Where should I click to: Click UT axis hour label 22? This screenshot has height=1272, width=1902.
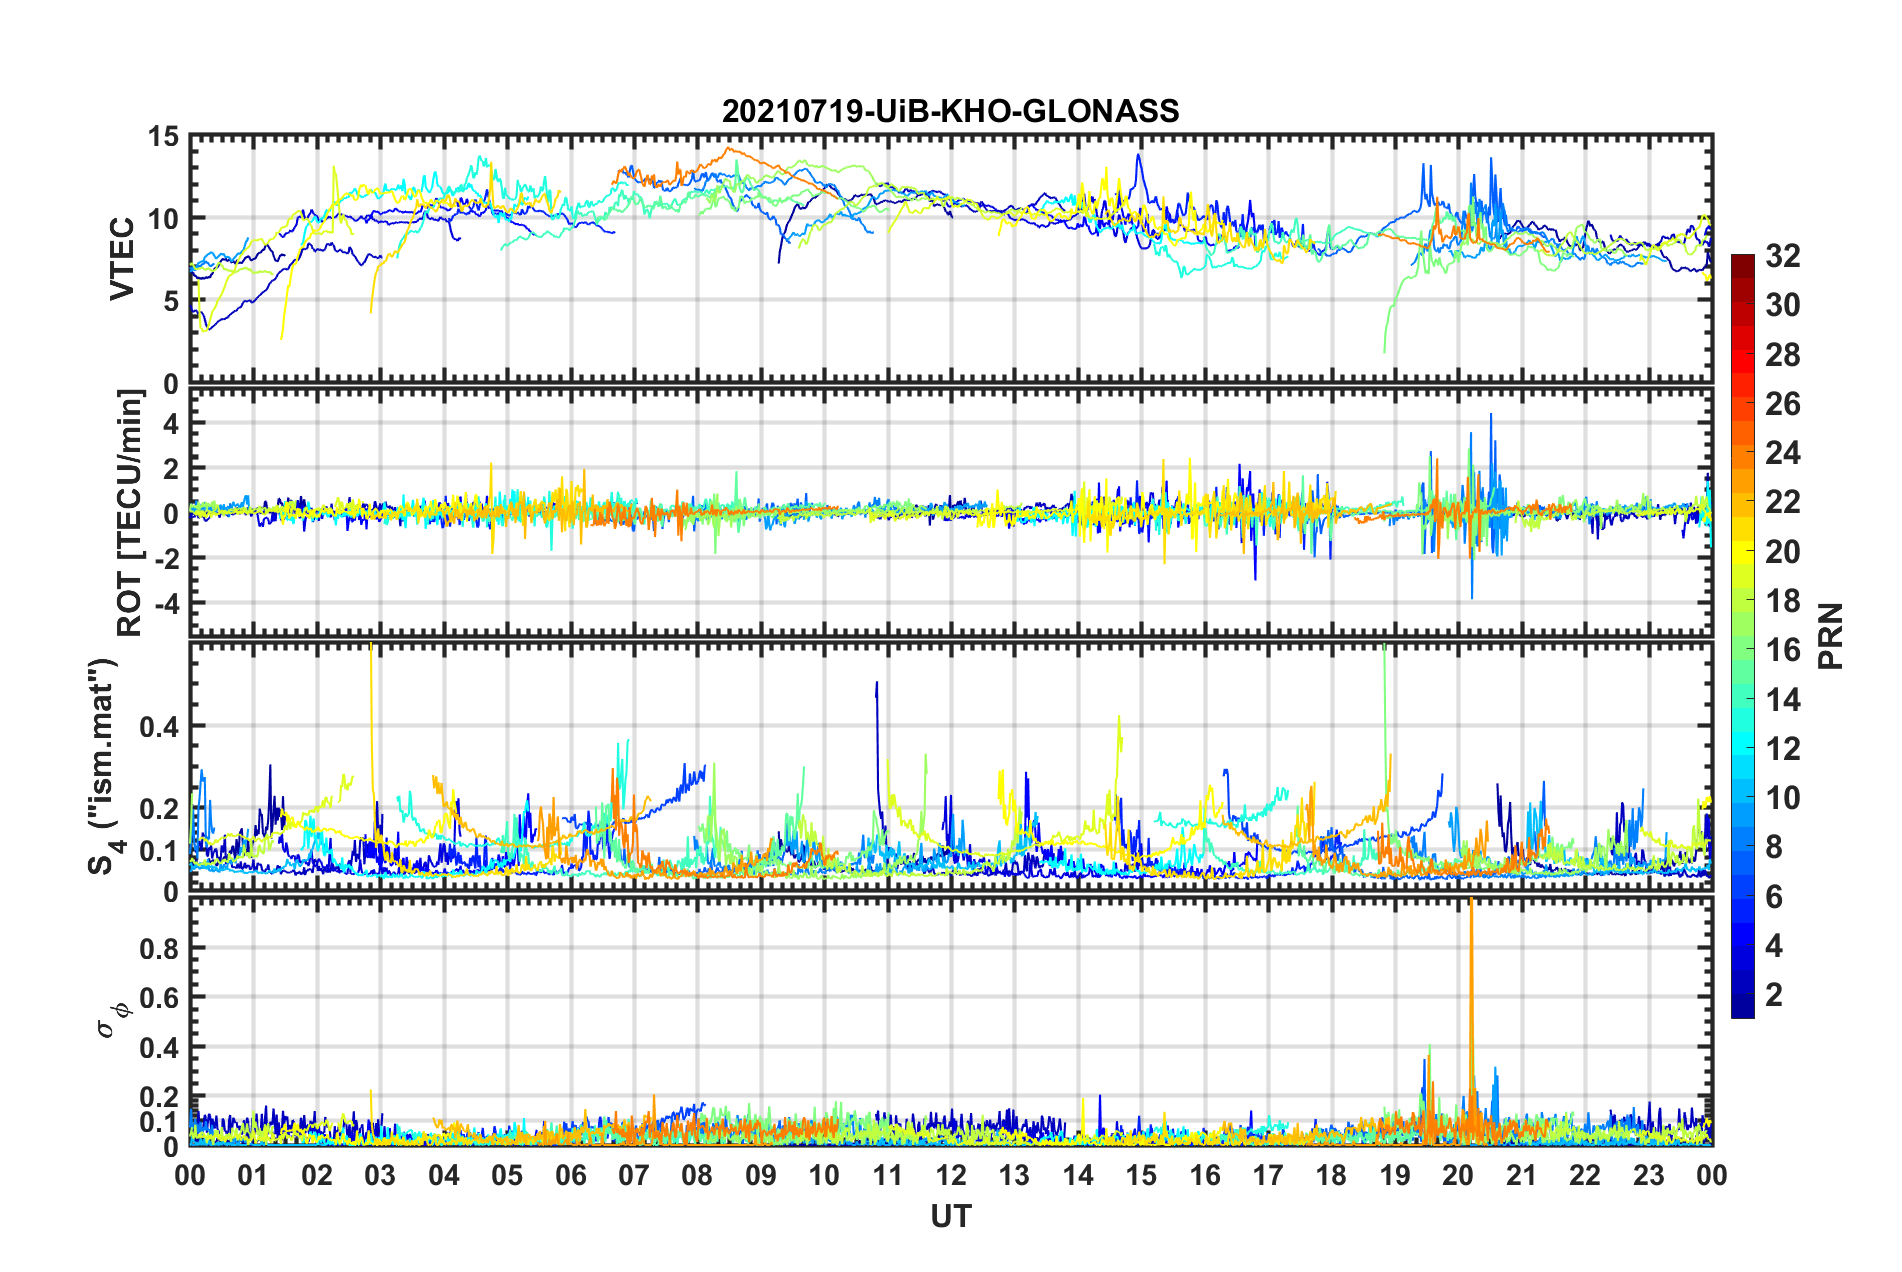[x=1585, y=1176]
